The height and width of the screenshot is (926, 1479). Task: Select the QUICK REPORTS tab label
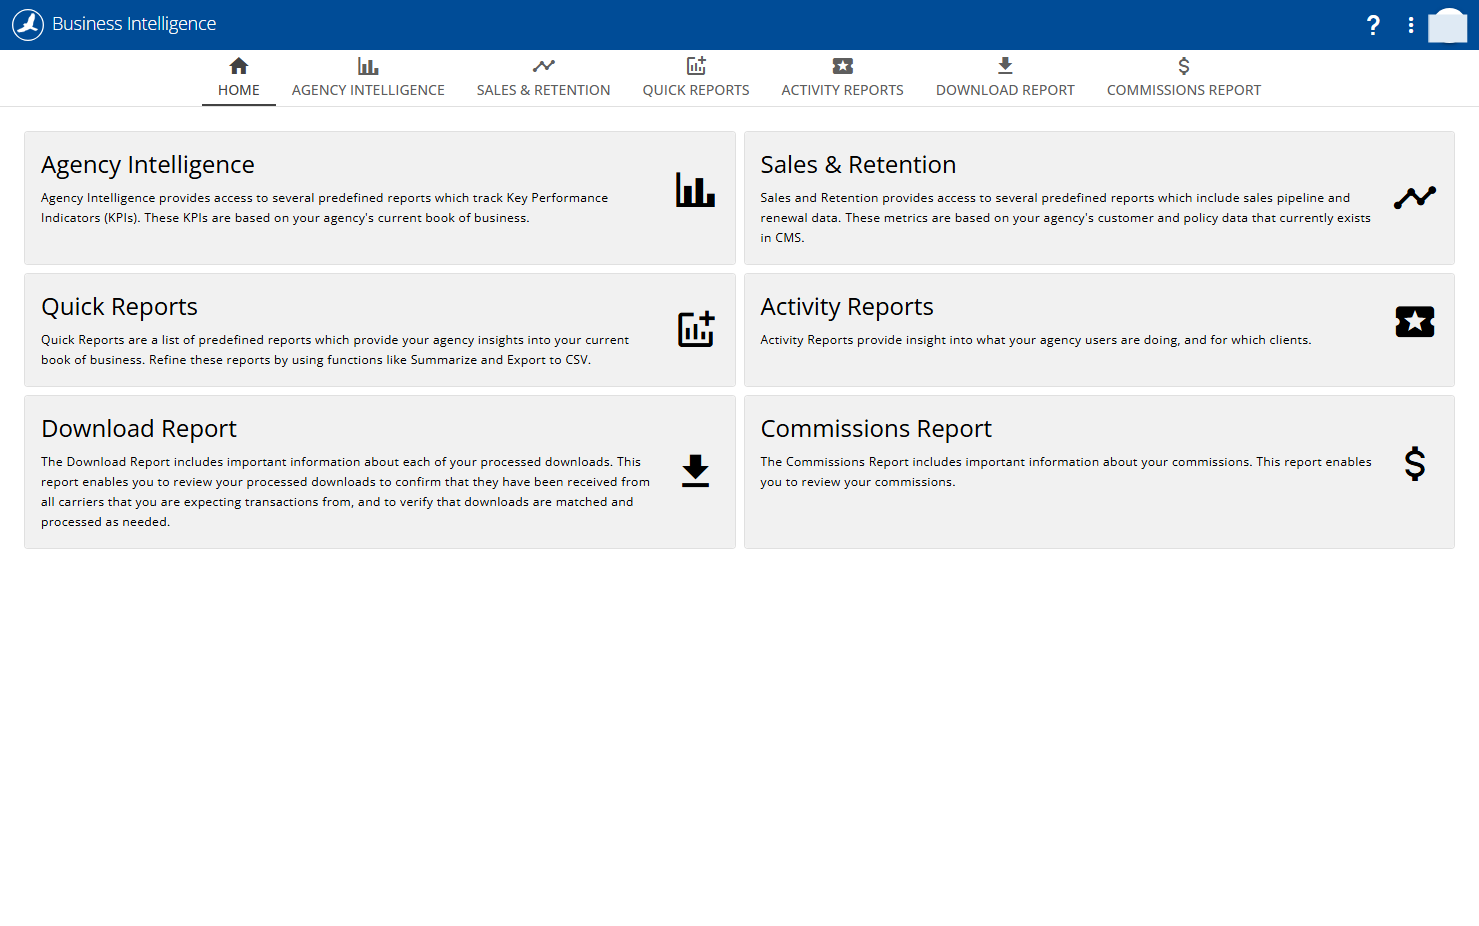point(696,90)
